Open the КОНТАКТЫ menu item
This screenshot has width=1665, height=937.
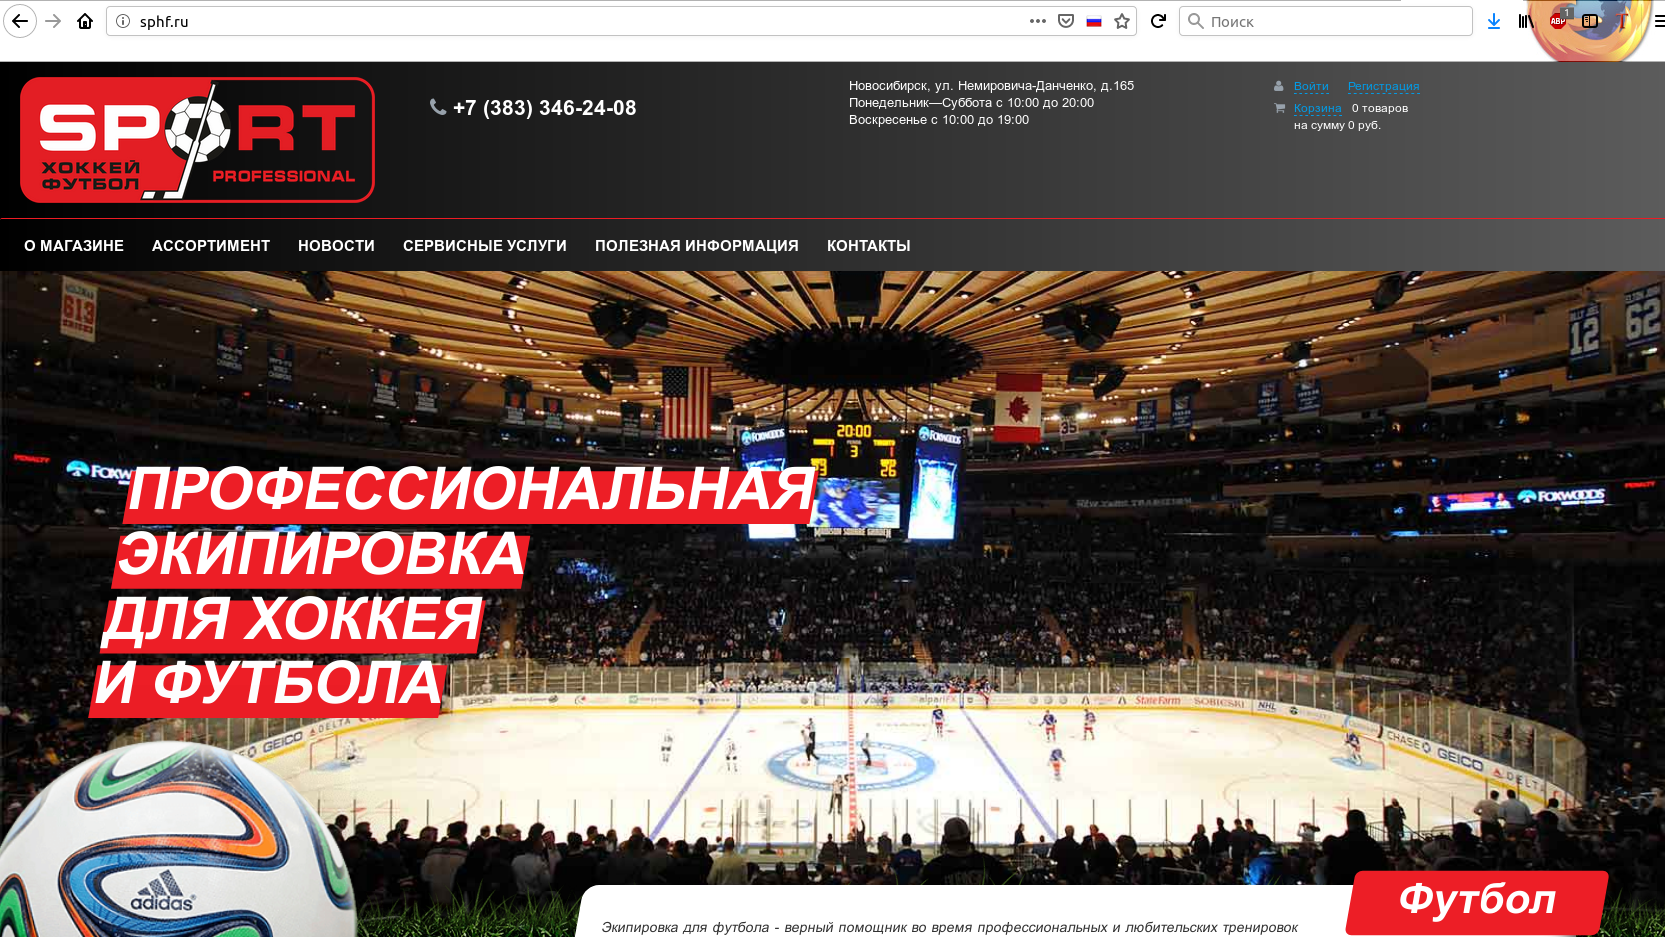[869, 246]
